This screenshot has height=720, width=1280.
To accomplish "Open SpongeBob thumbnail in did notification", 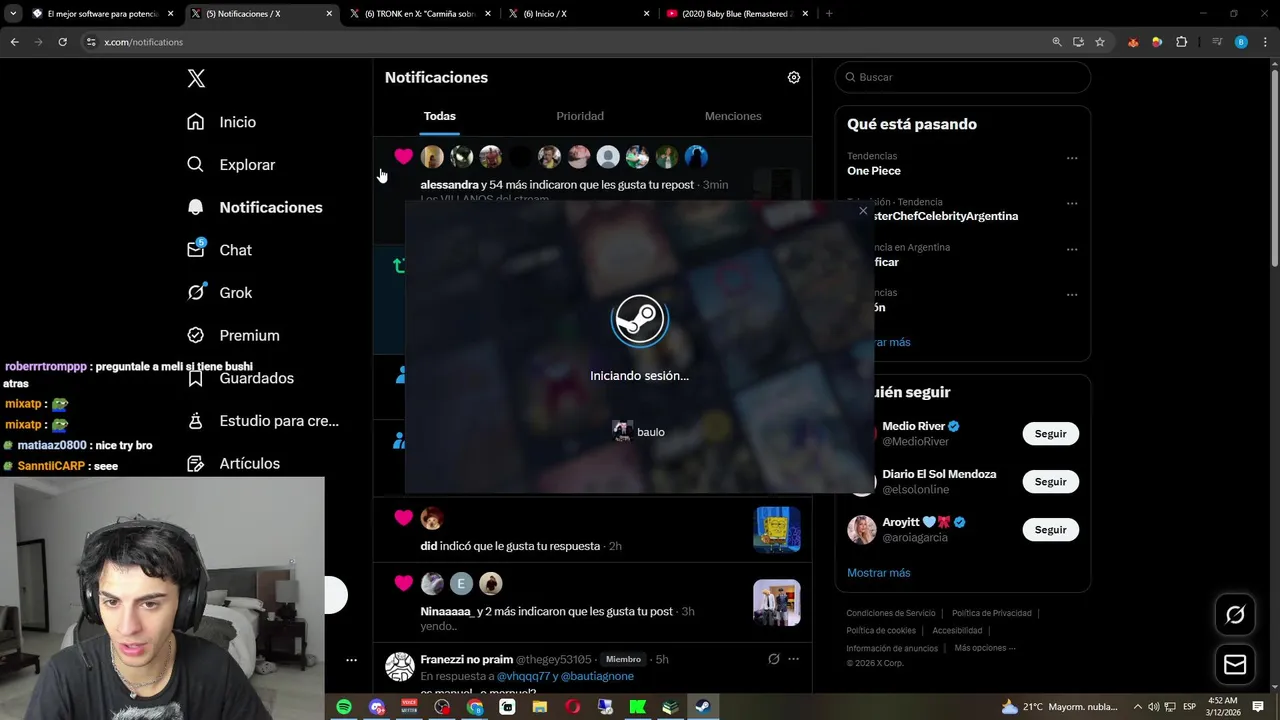I will 777,530.
